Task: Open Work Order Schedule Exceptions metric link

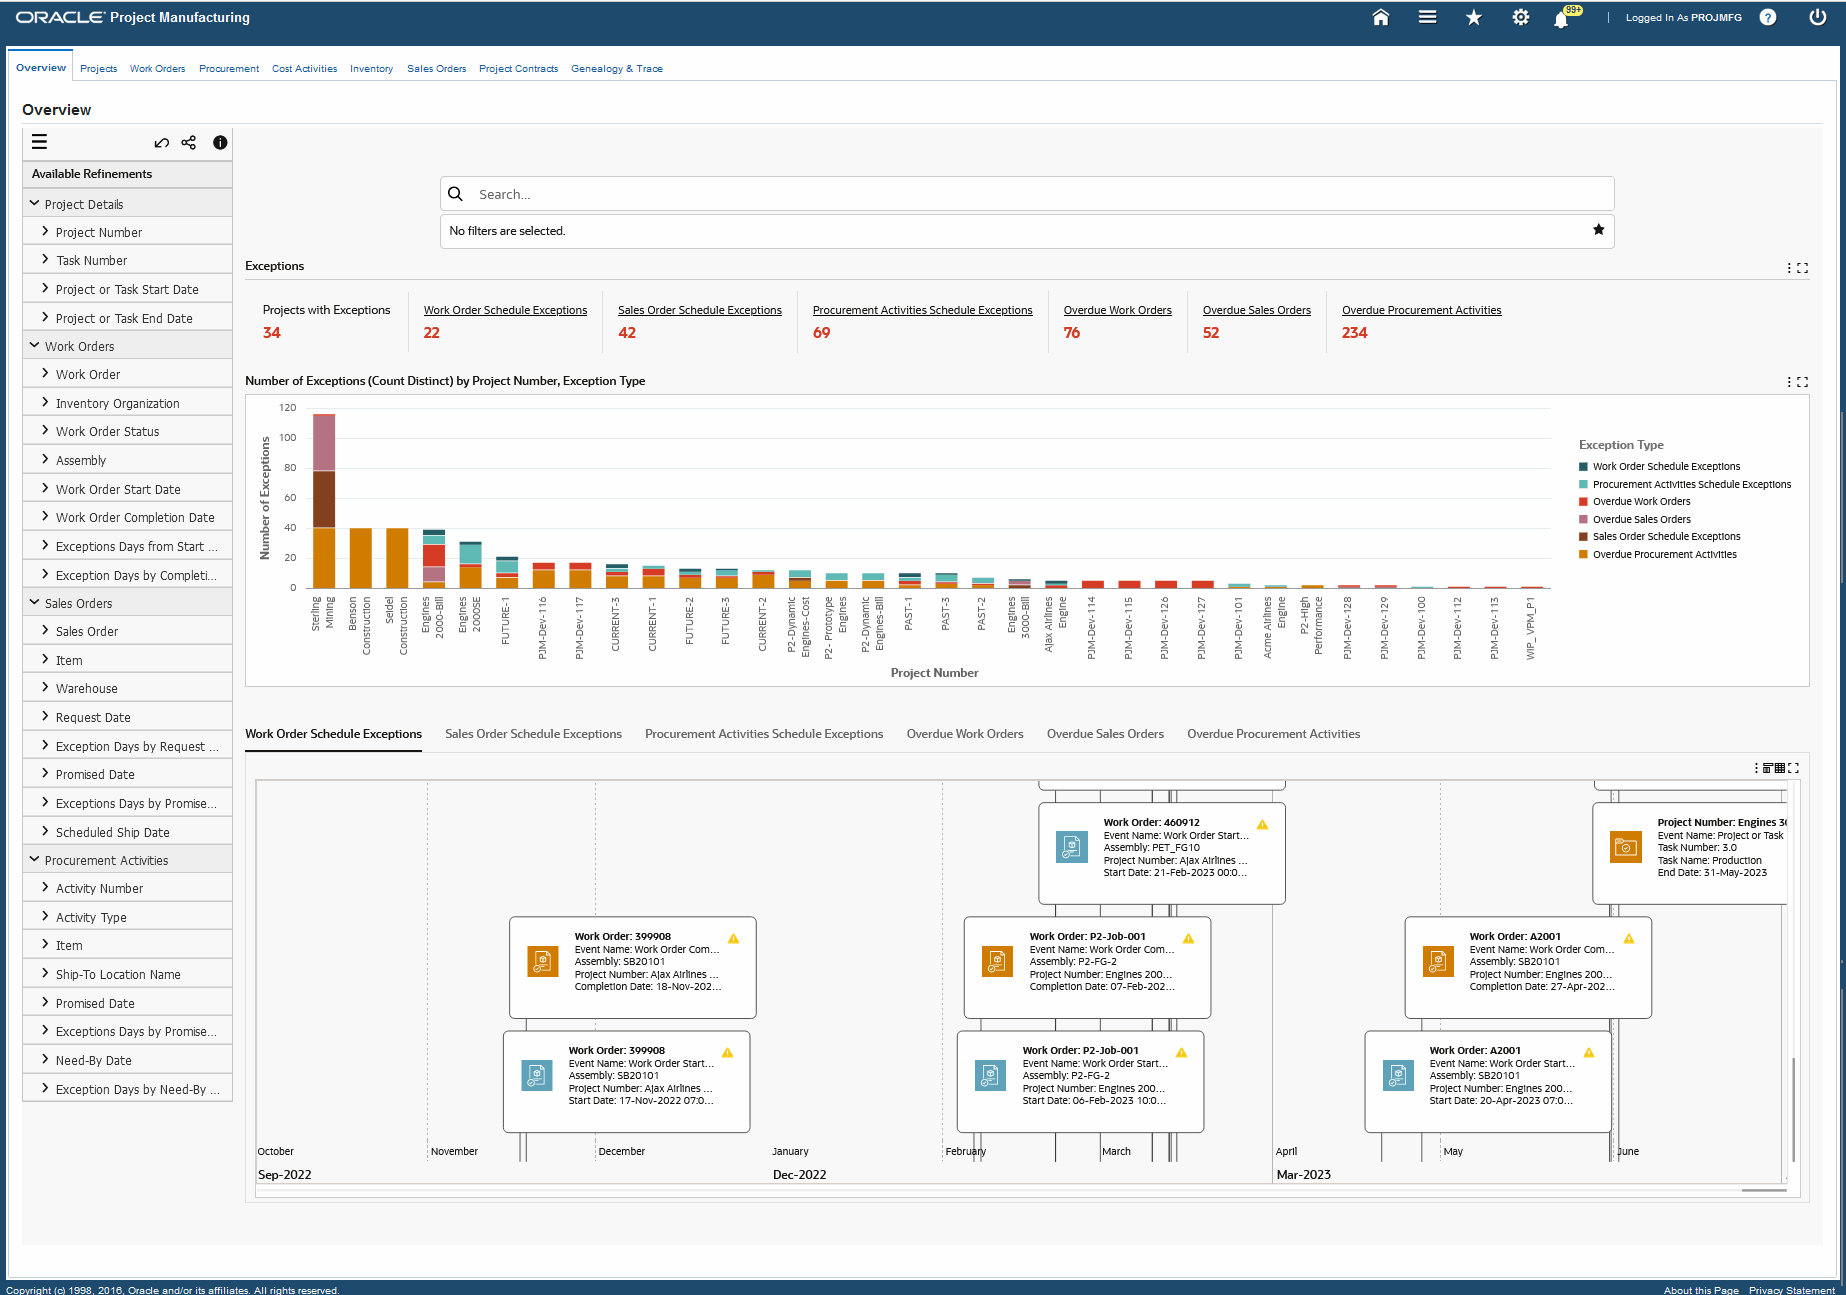Action: pos(505,310)
